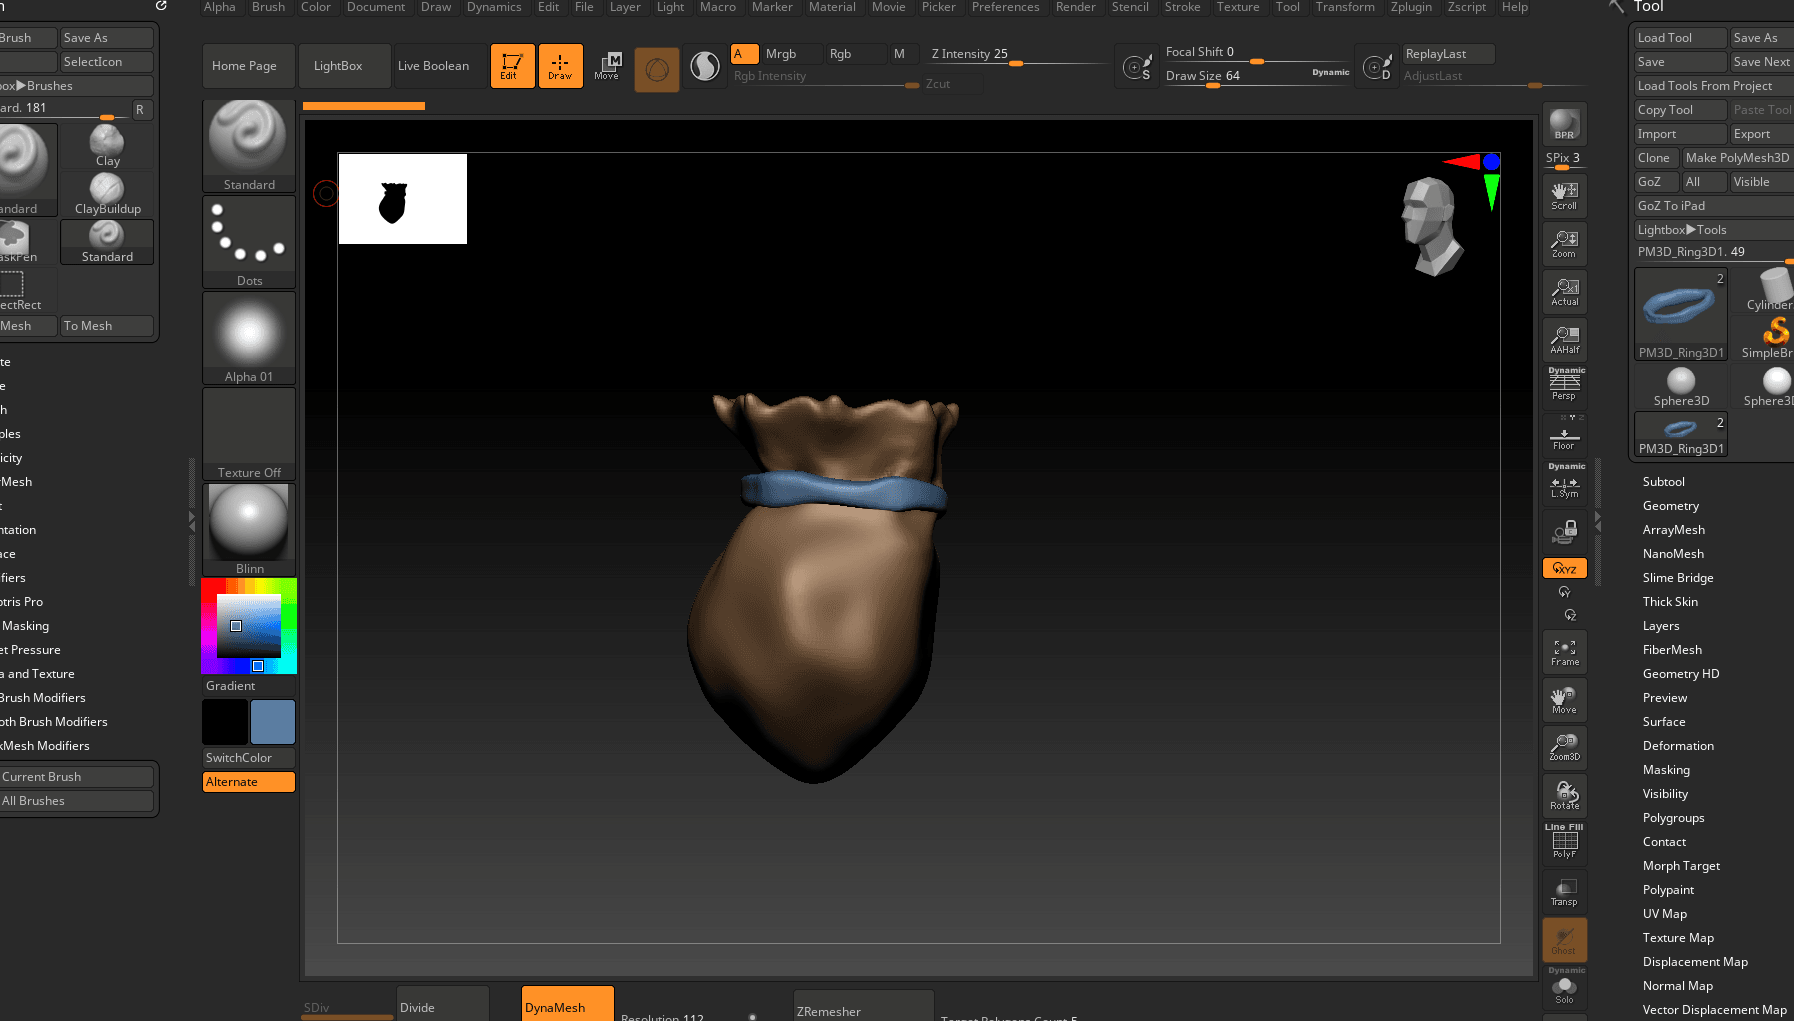This screenshot has width=1794, height=1021.
Task: Select the SimpleBrush tool icon
Action: [1774, 338]
